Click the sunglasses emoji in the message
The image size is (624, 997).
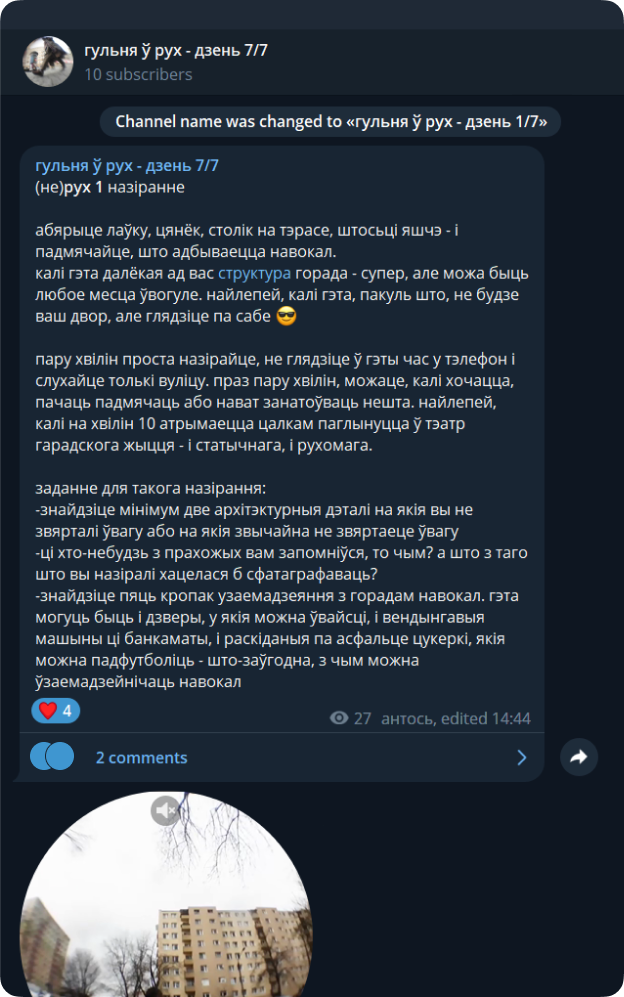[x=286, y=317]
